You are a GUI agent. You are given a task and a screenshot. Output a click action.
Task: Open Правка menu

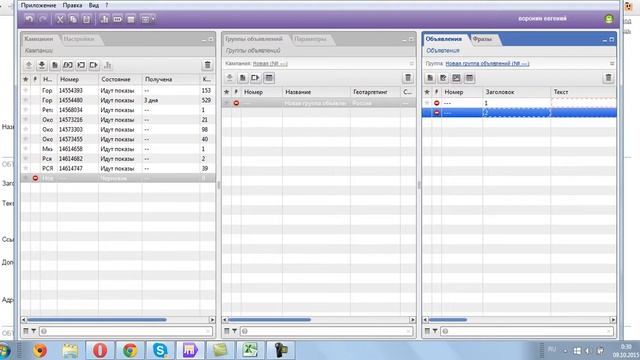coord(72,5)
